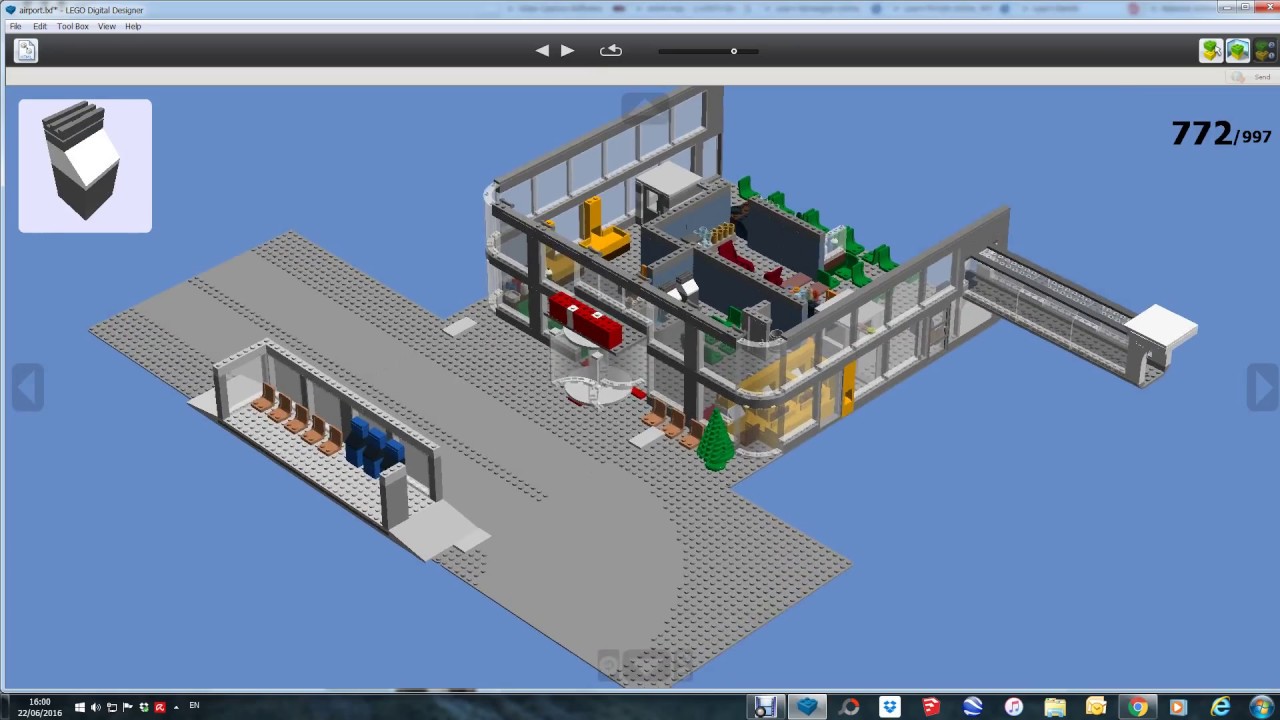Click the Windows Start orb

1261,707
